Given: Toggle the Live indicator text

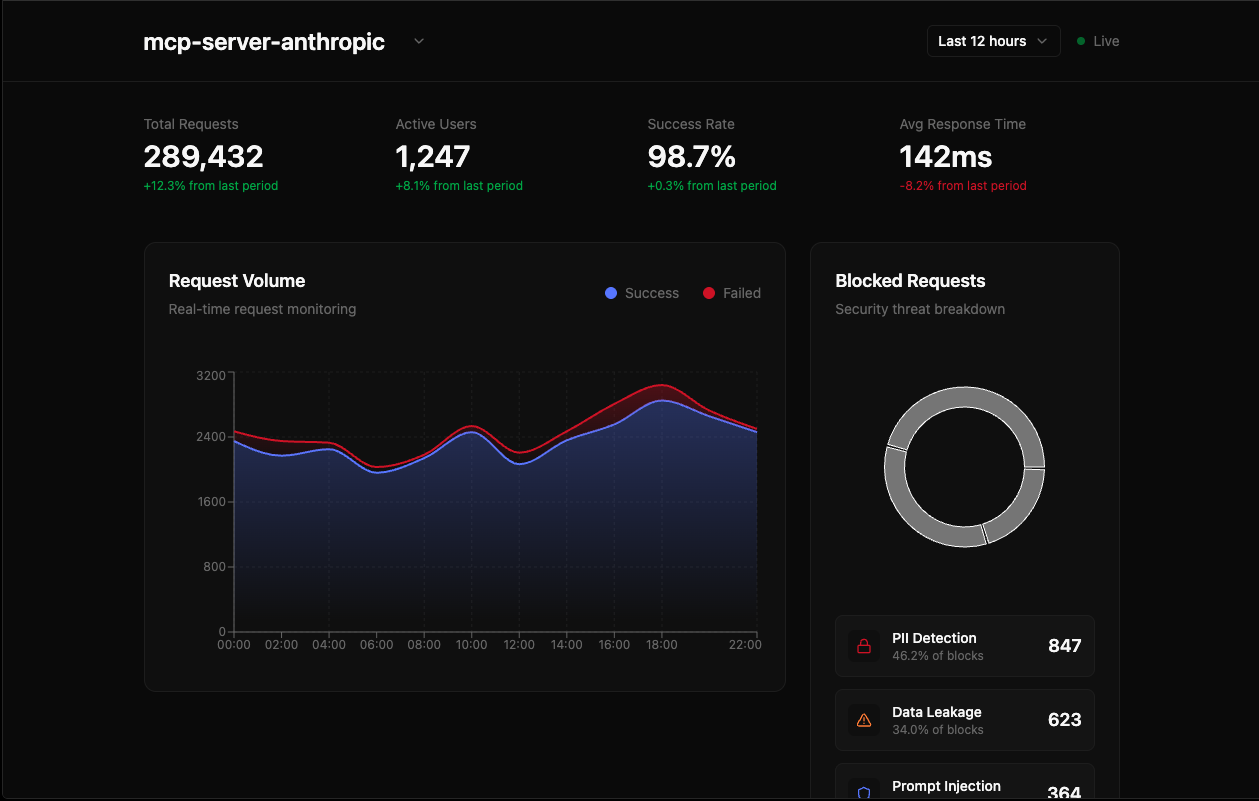Looking at the screenshot, I should click(x=1106, y=41).
